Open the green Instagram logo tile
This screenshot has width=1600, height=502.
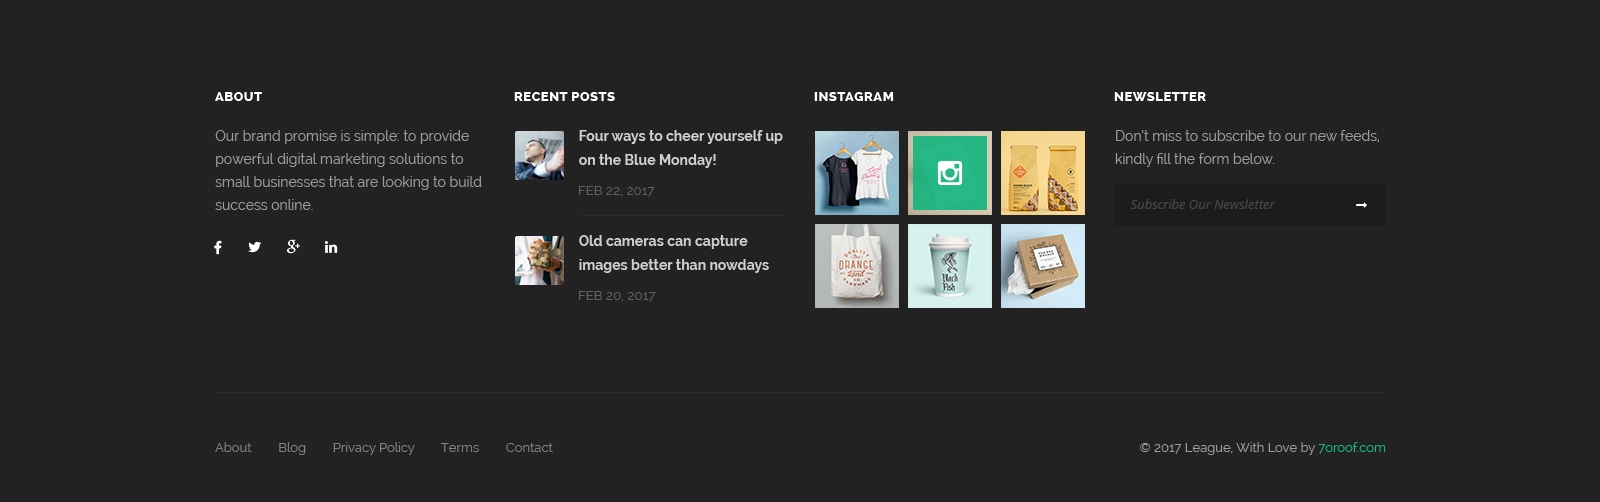pos(950,173)
